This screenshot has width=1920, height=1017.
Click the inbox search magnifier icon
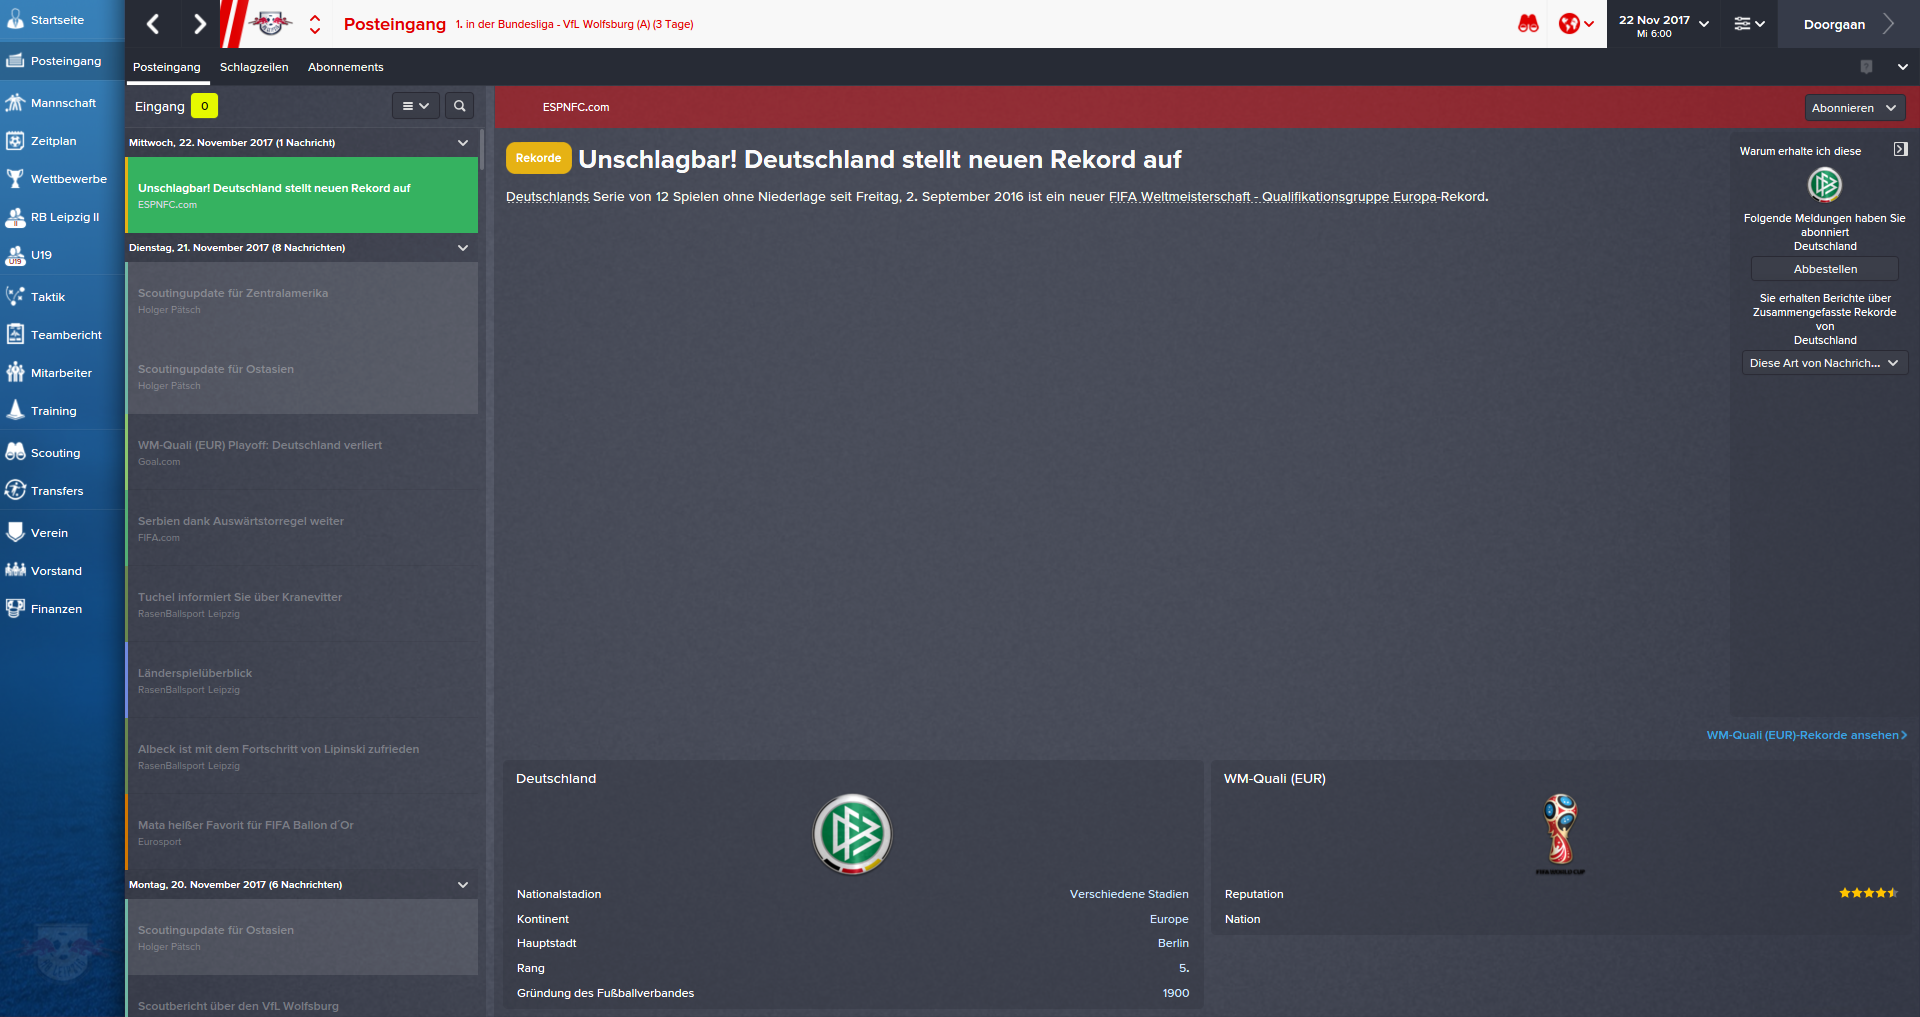[x=459, y=106]
